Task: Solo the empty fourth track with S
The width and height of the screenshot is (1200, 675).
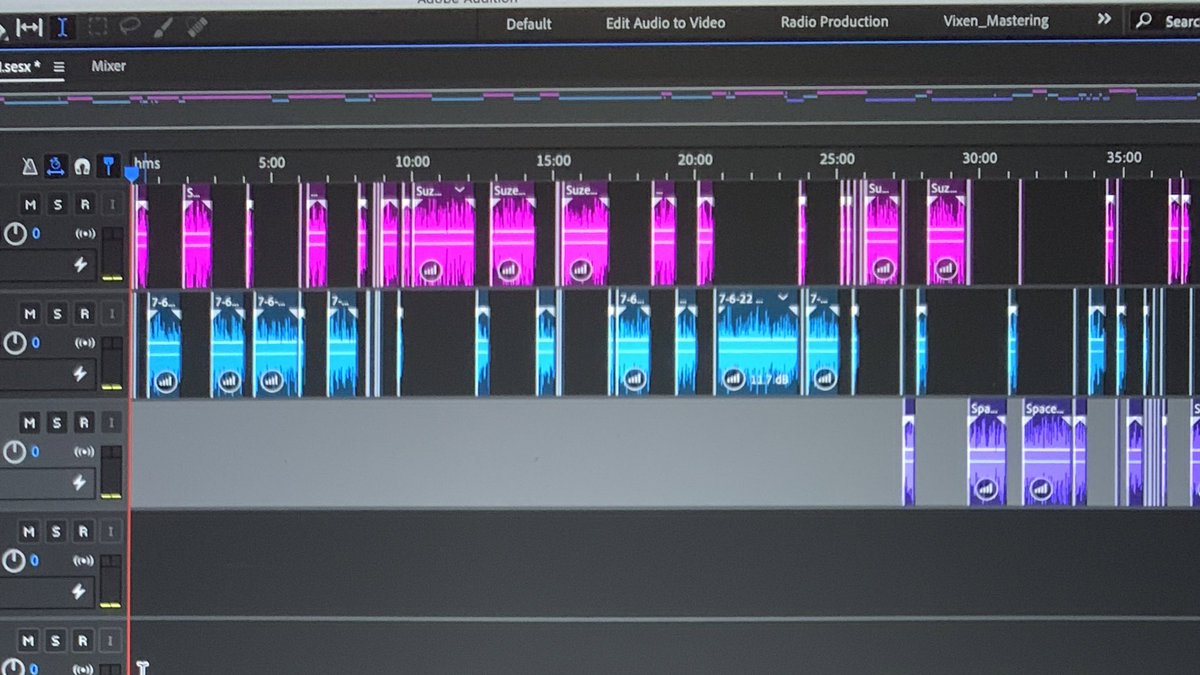Action: (x=58, y=531)
